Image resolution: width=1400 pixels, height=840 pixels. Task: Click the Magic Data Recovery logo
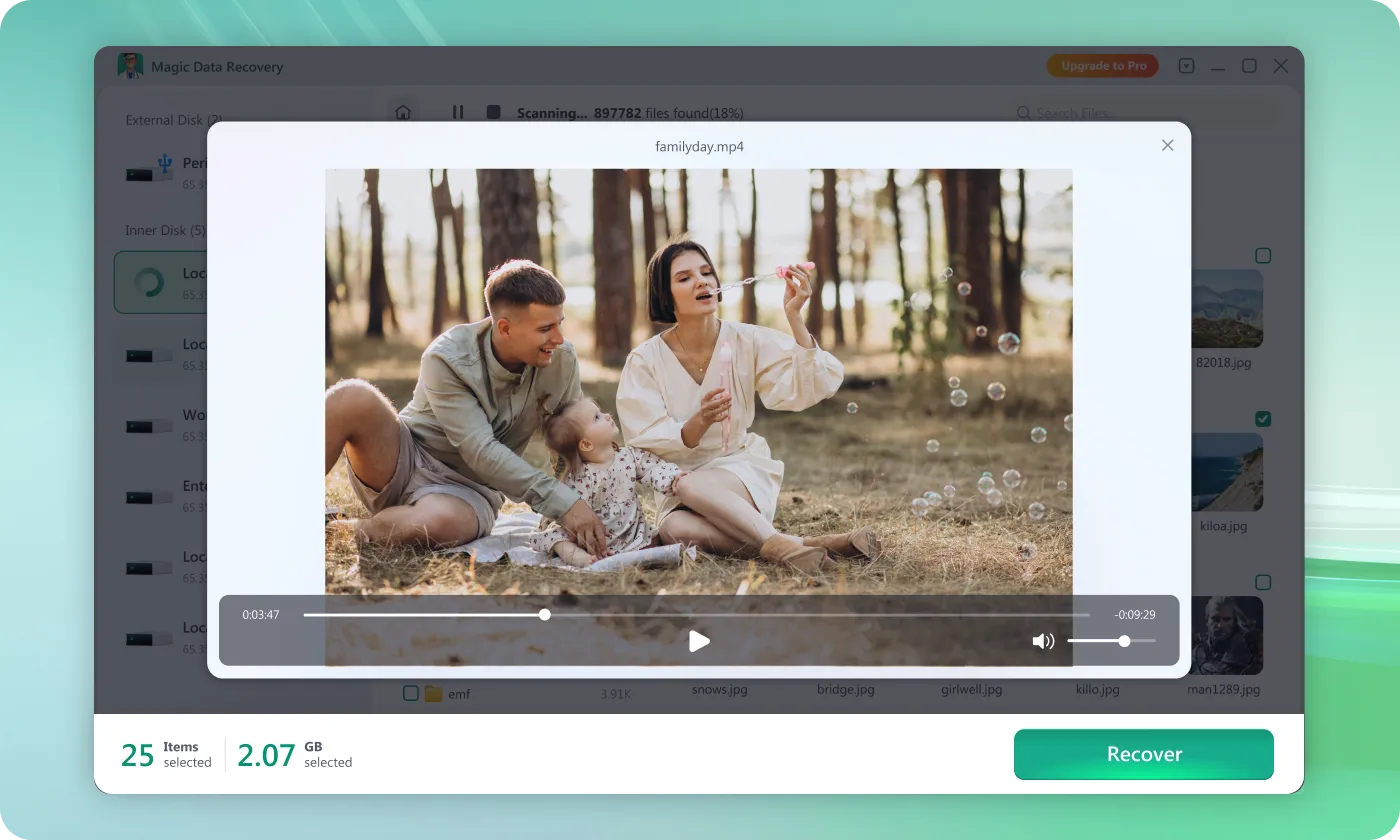[x=130, y=66]
